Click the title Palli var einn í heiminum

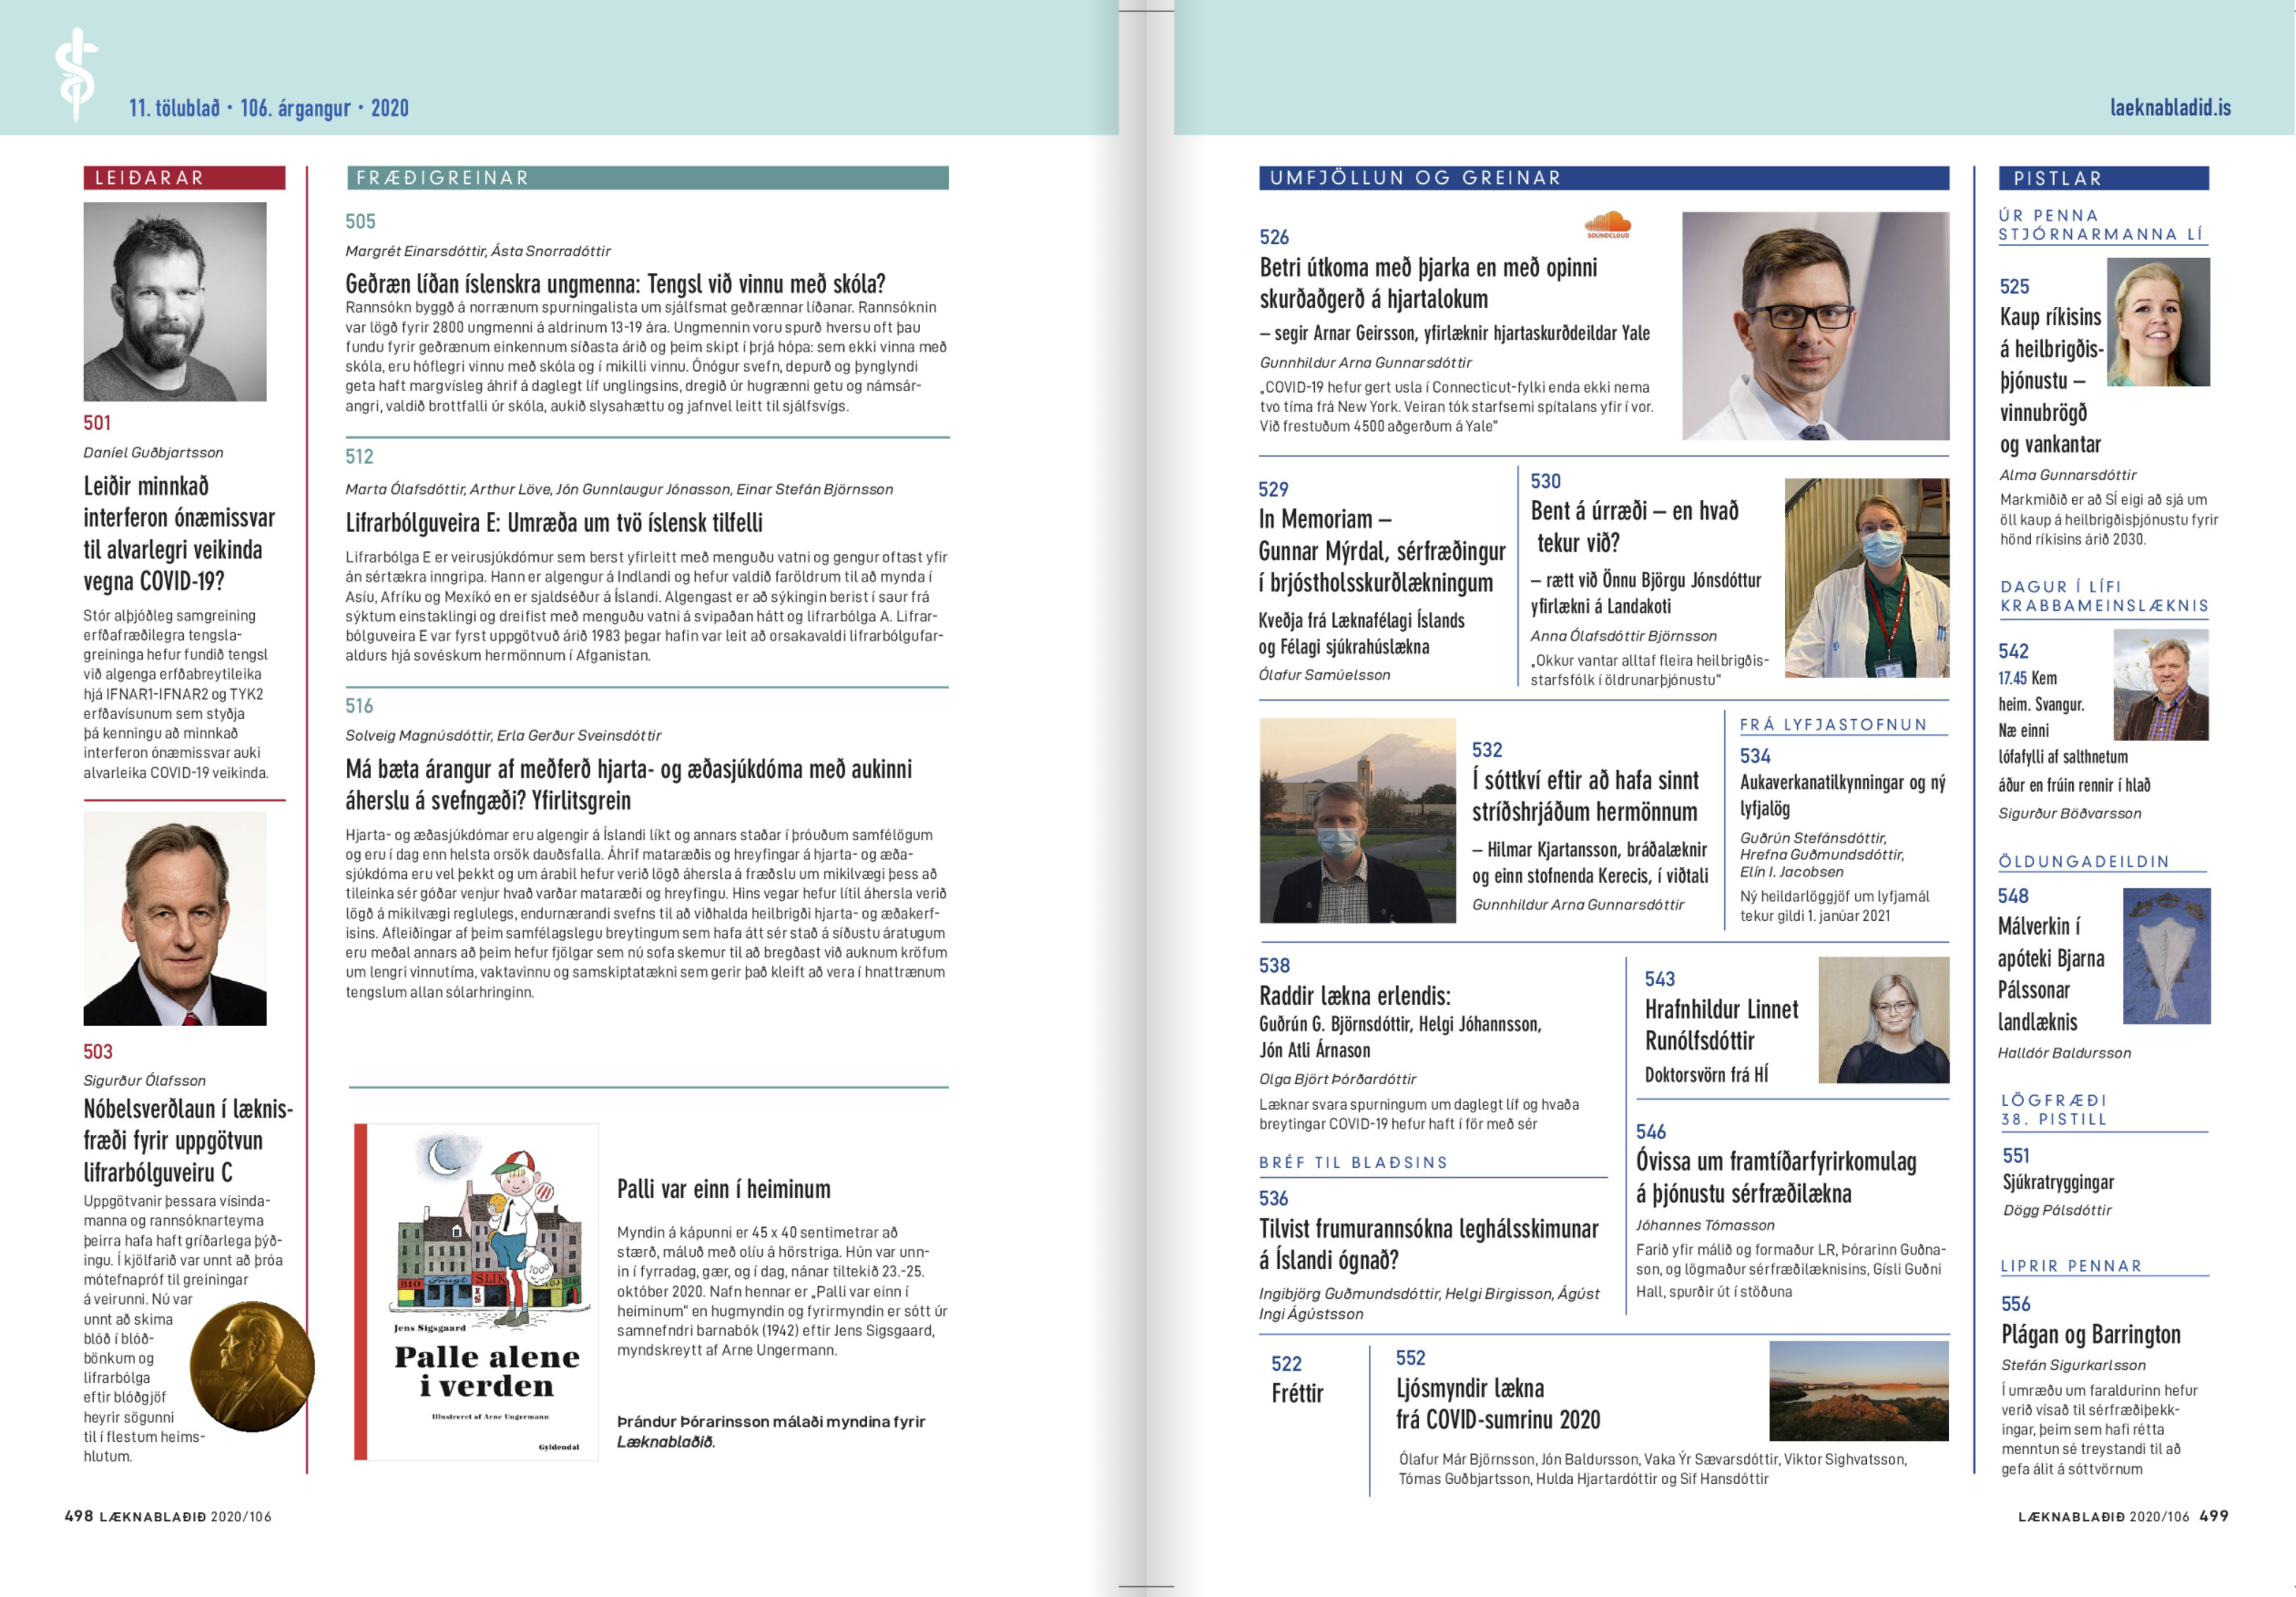click(x=723, y=1188)
